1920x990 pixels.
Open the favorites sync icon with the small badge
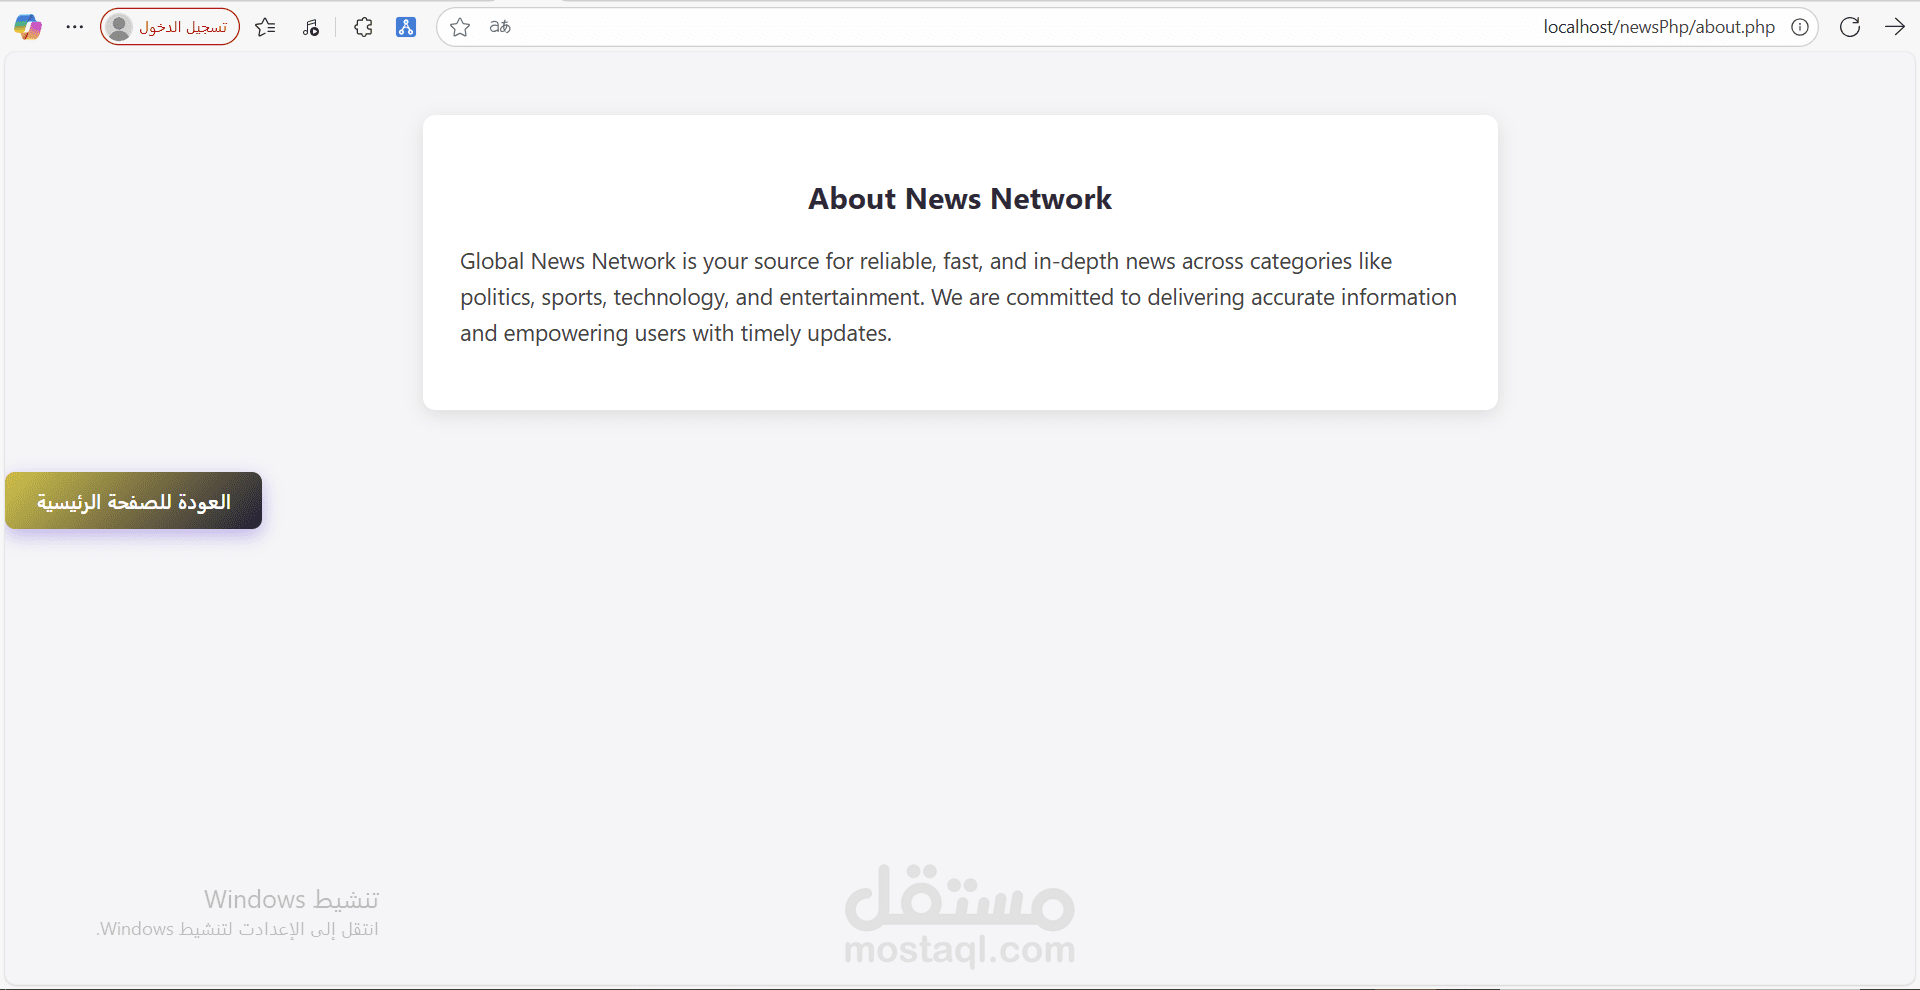point(311,27)
